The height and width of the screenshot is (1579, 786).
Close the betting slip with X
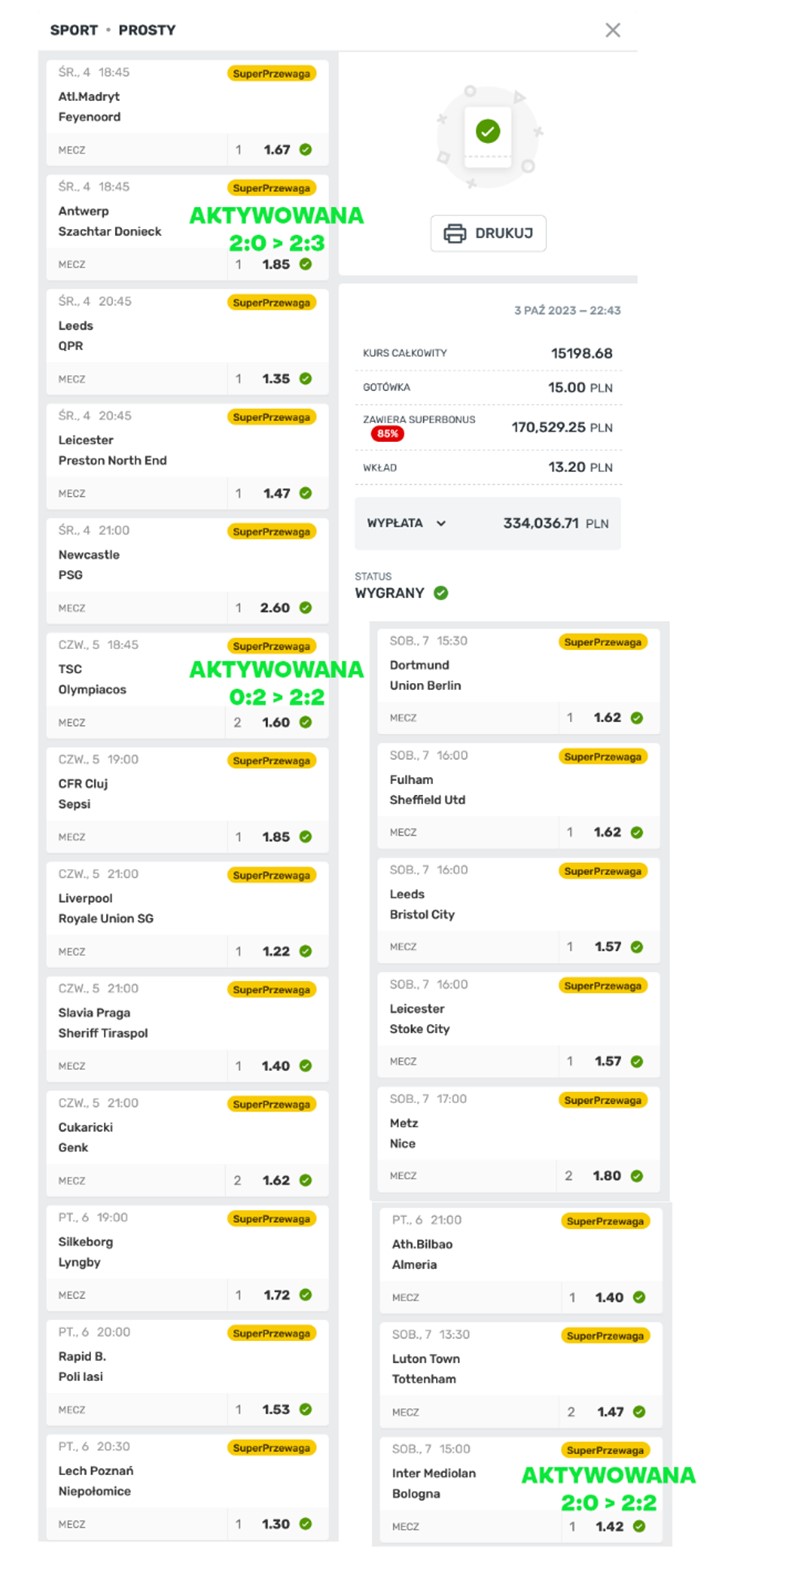pyautogui.click(x=613, y=30)
